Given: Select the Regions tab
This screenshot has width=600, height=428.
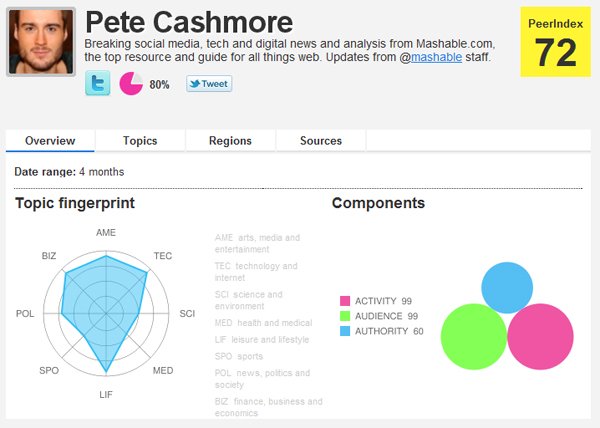Looking at the screenshot, I should point(230,141).
